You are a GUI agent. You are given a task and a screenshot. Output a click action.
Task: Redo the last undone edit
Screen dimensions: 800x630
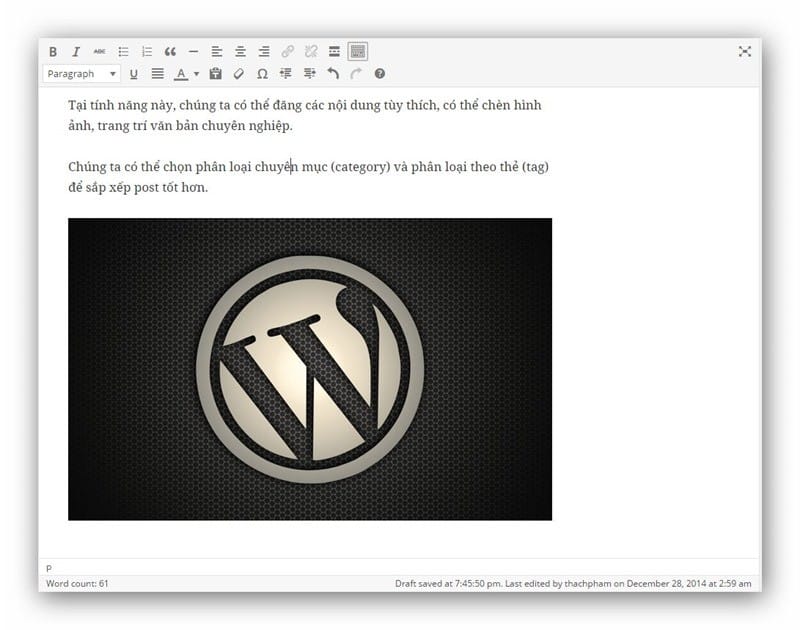(x=356, y=74)
